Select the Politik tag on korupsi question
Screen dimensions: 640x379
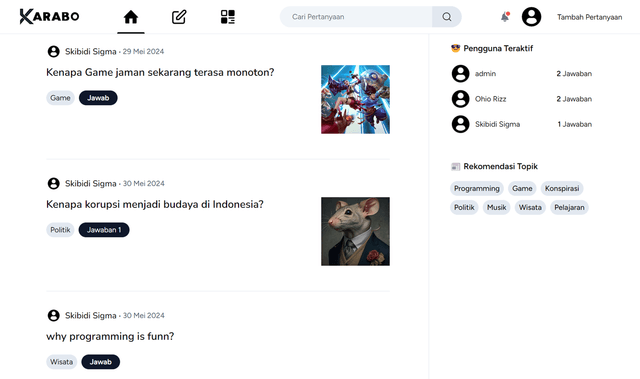pyautogui.click(x=60, y=230)
